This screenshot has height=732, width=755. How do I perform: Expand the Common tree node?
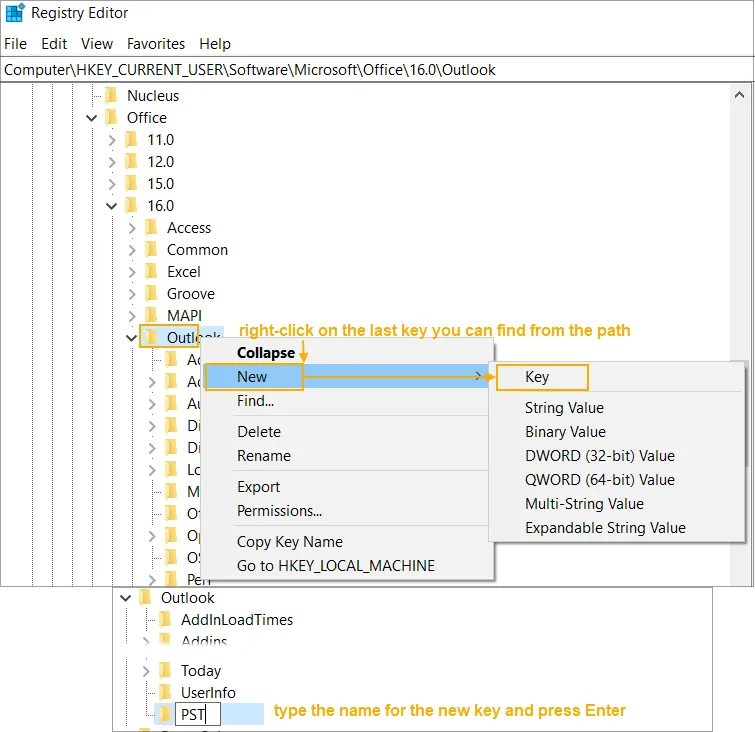132,250
